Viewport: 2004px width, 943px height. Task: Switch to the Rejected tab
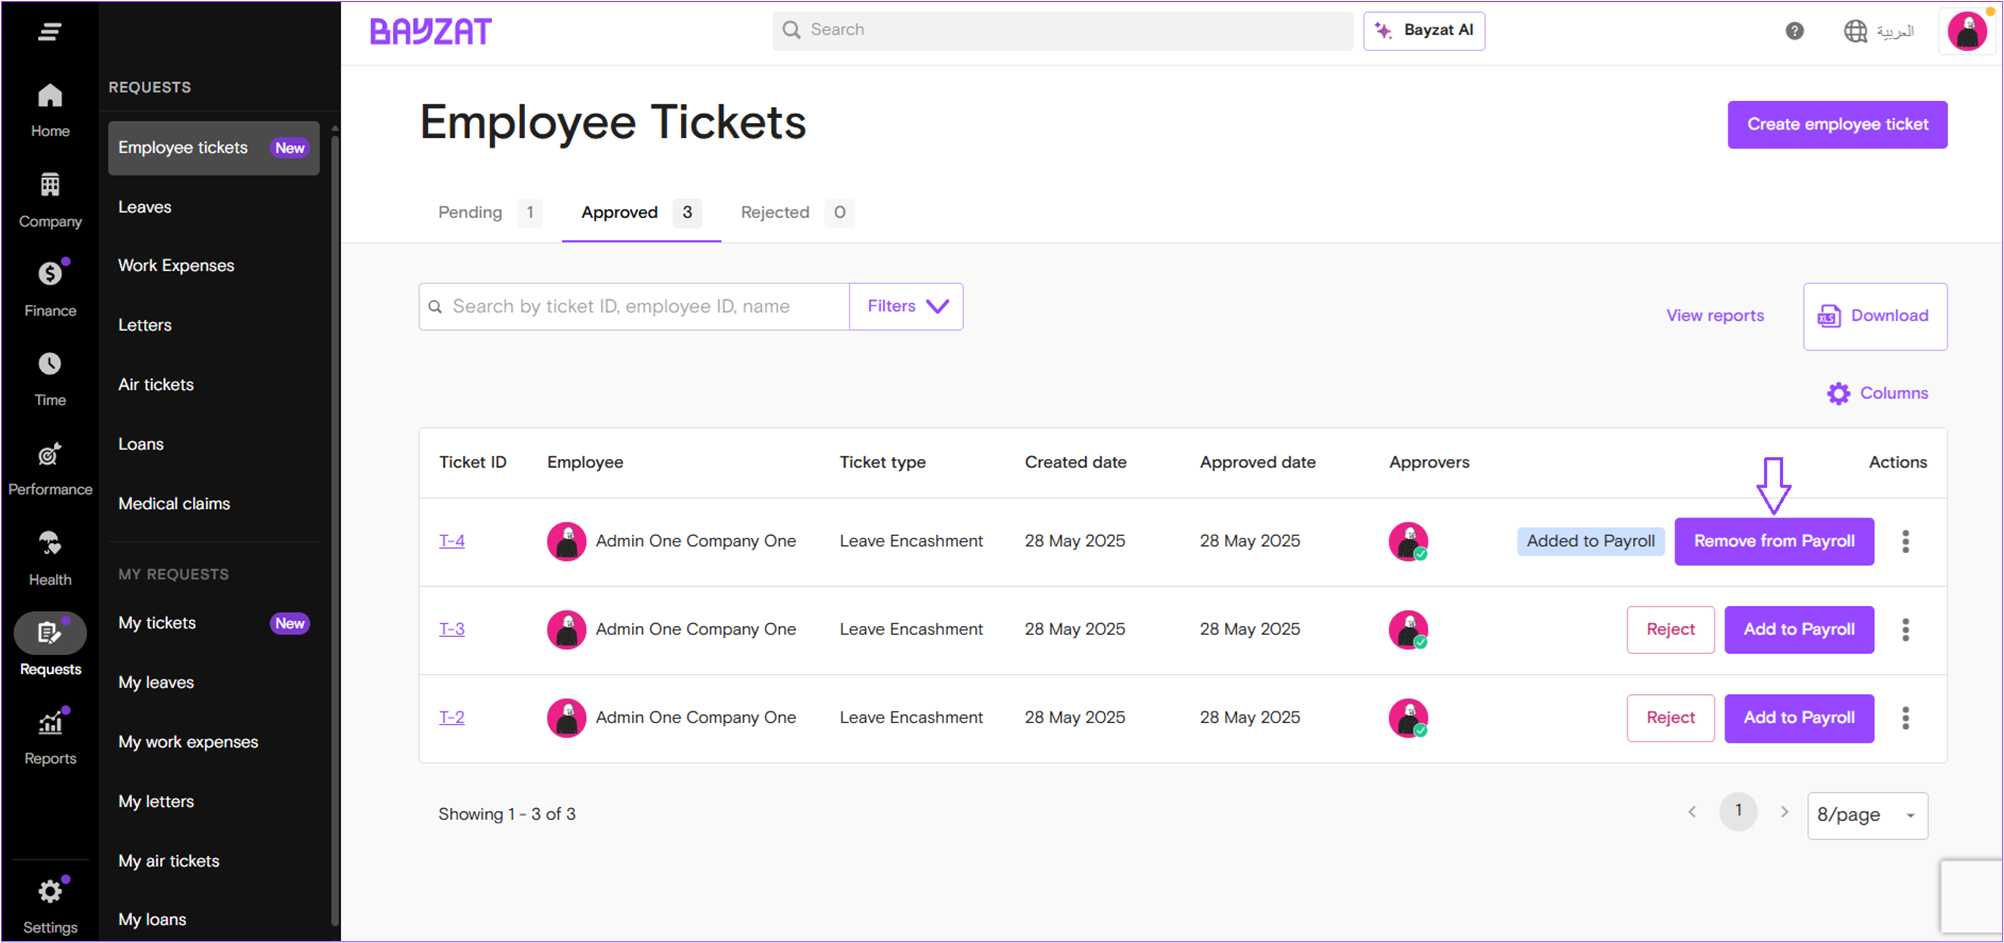pyautogui.click(x=775, y=212)
